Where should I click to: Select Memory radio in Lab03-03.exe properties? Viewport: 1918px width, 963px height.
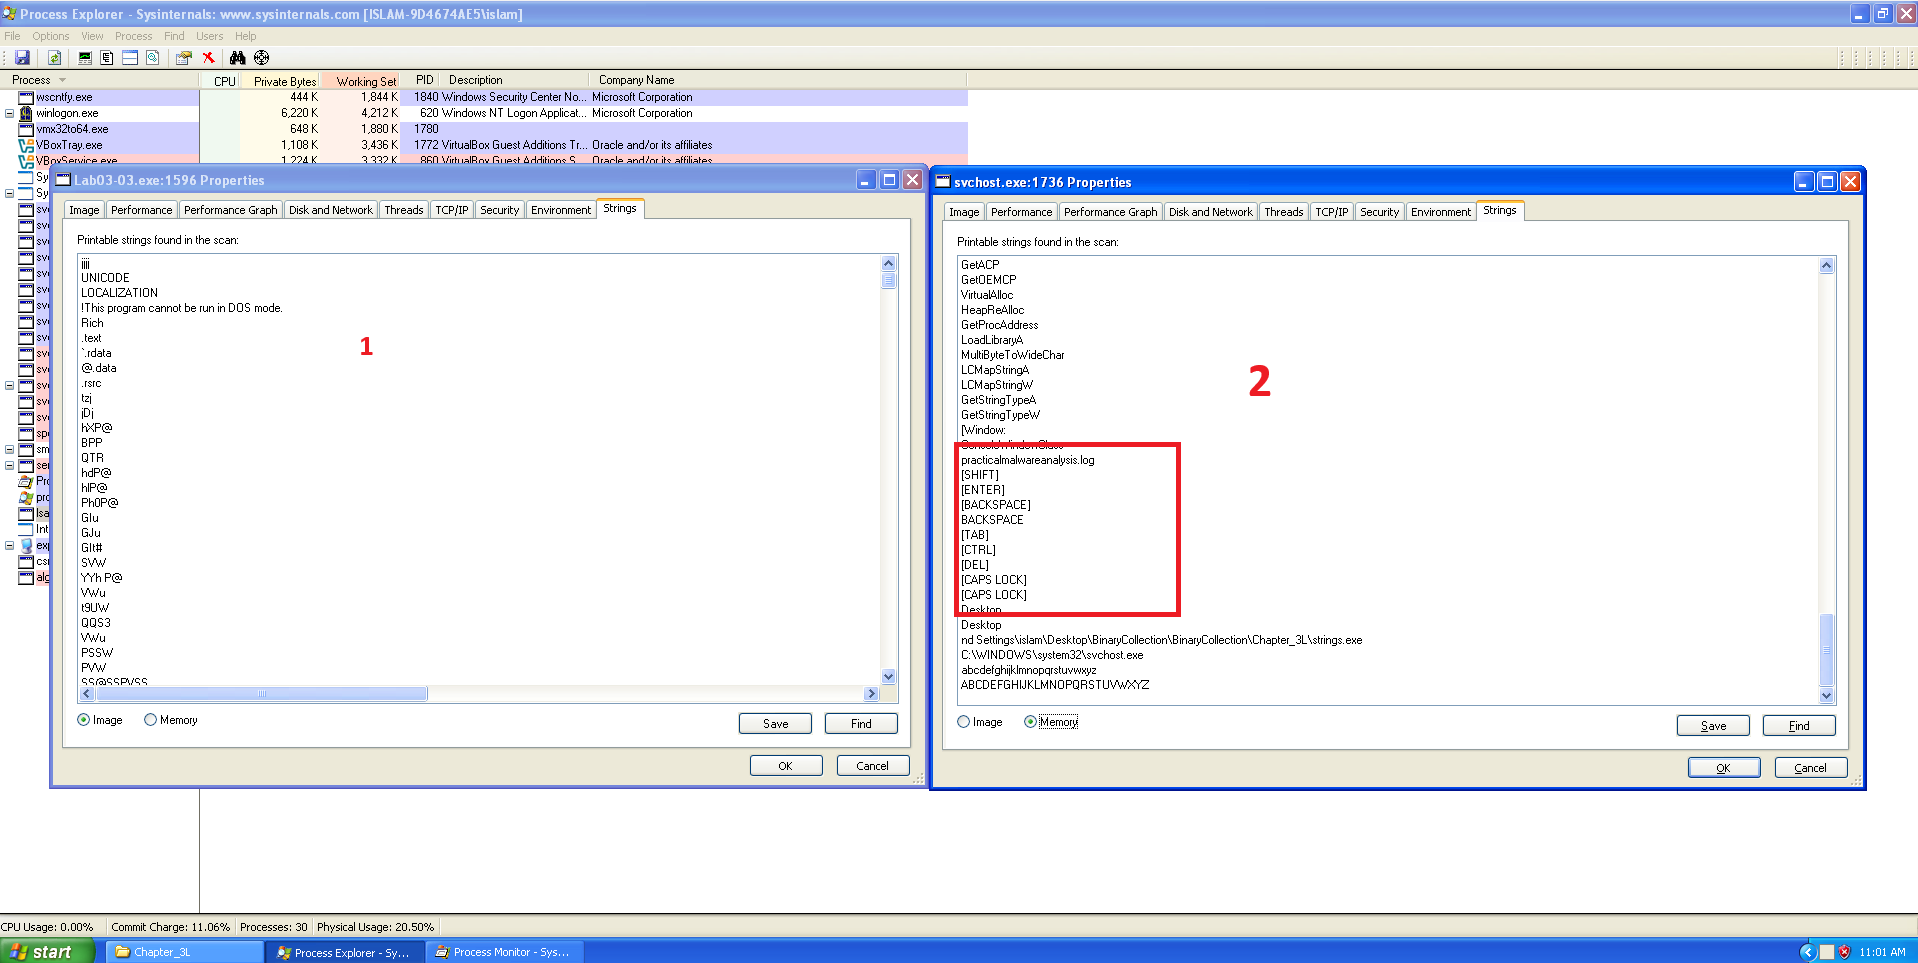coord(151,720)
